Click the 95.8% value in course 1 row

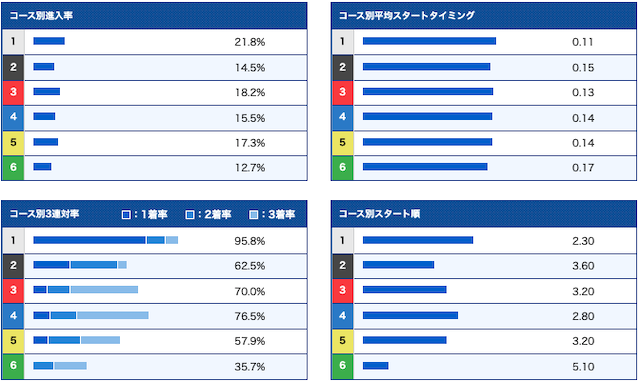pyautogui.click(x=250, y=241)
